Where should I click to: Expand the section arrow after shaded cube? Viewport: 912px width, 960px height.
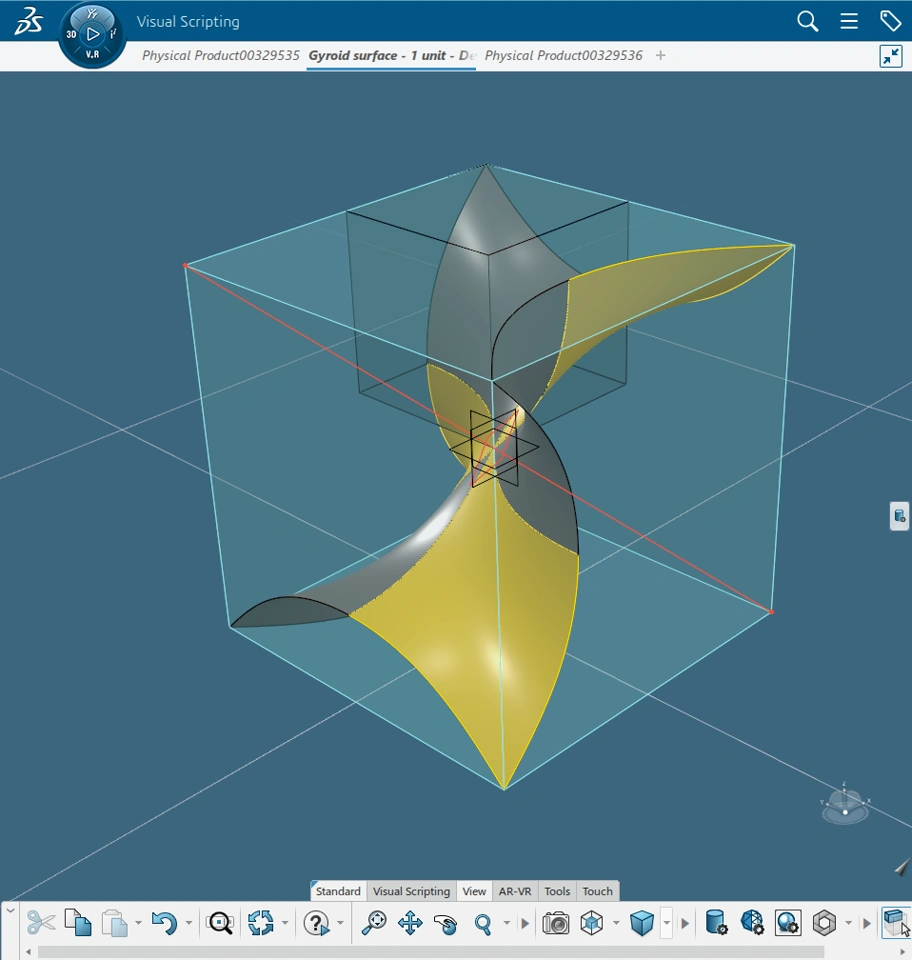click(685, 923)
